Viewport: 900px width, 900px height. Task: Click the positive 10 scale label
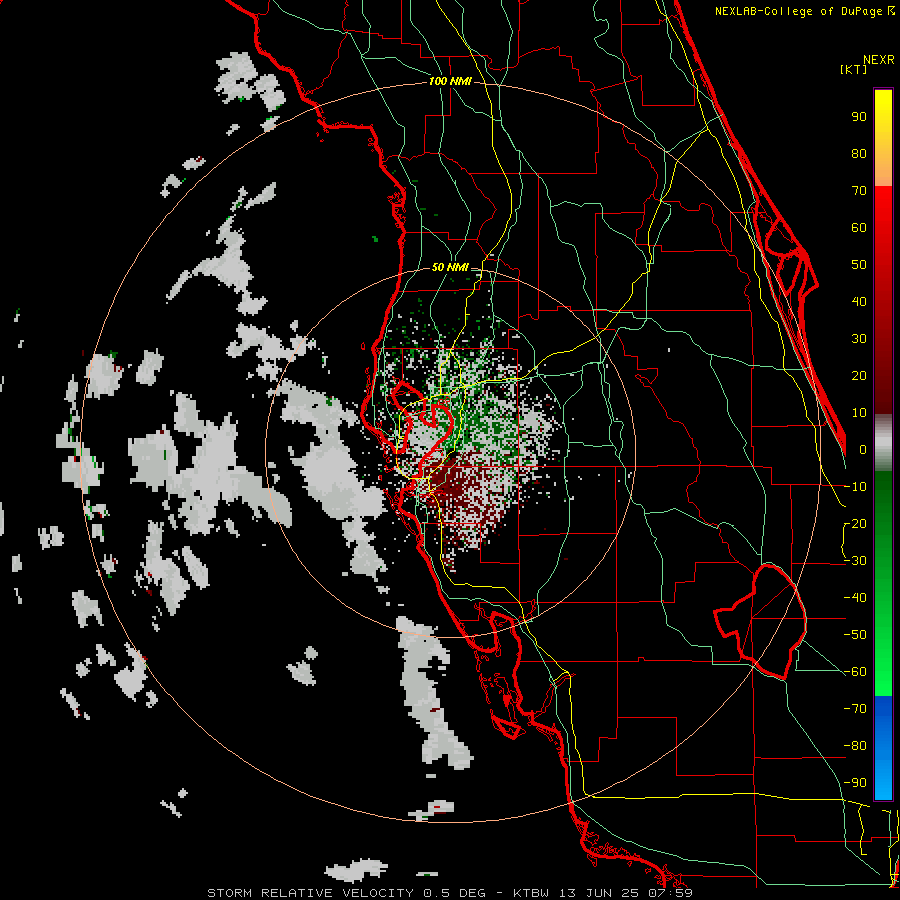[859, 413]
